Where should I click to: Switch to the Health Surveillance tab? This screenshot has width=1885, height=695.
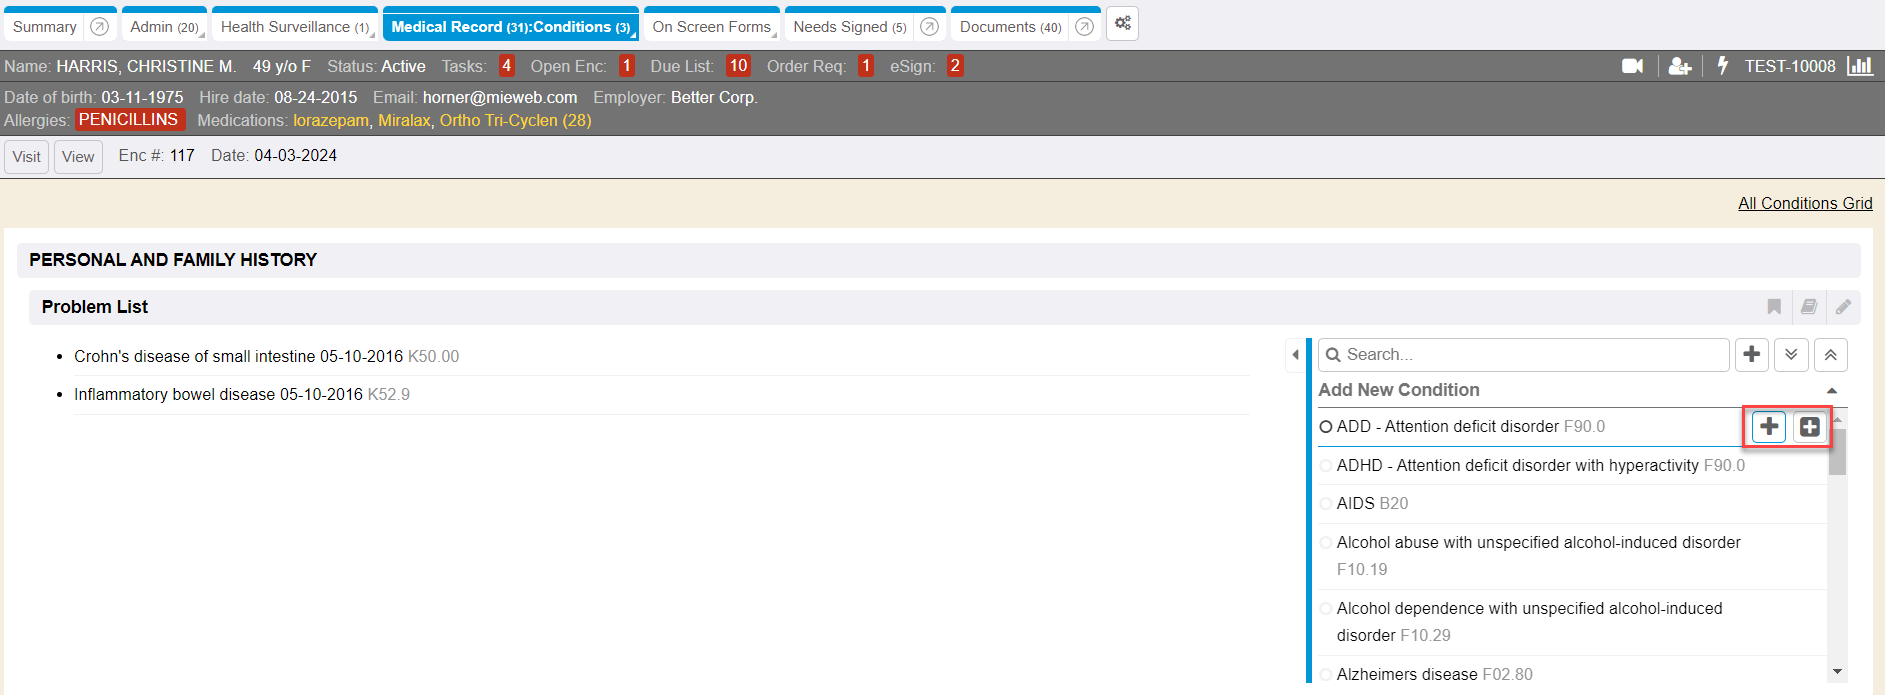click(293, 27)
